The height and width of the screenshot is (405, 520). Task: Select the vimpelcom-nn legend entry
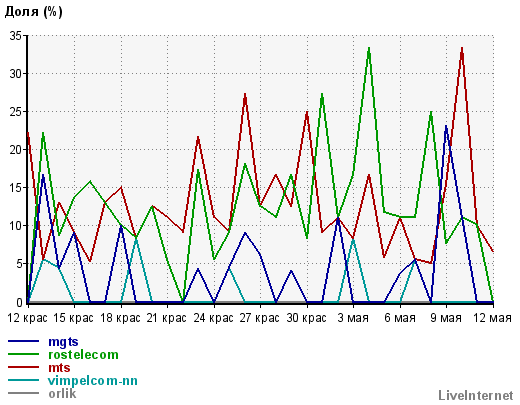(x=93, y=381)
